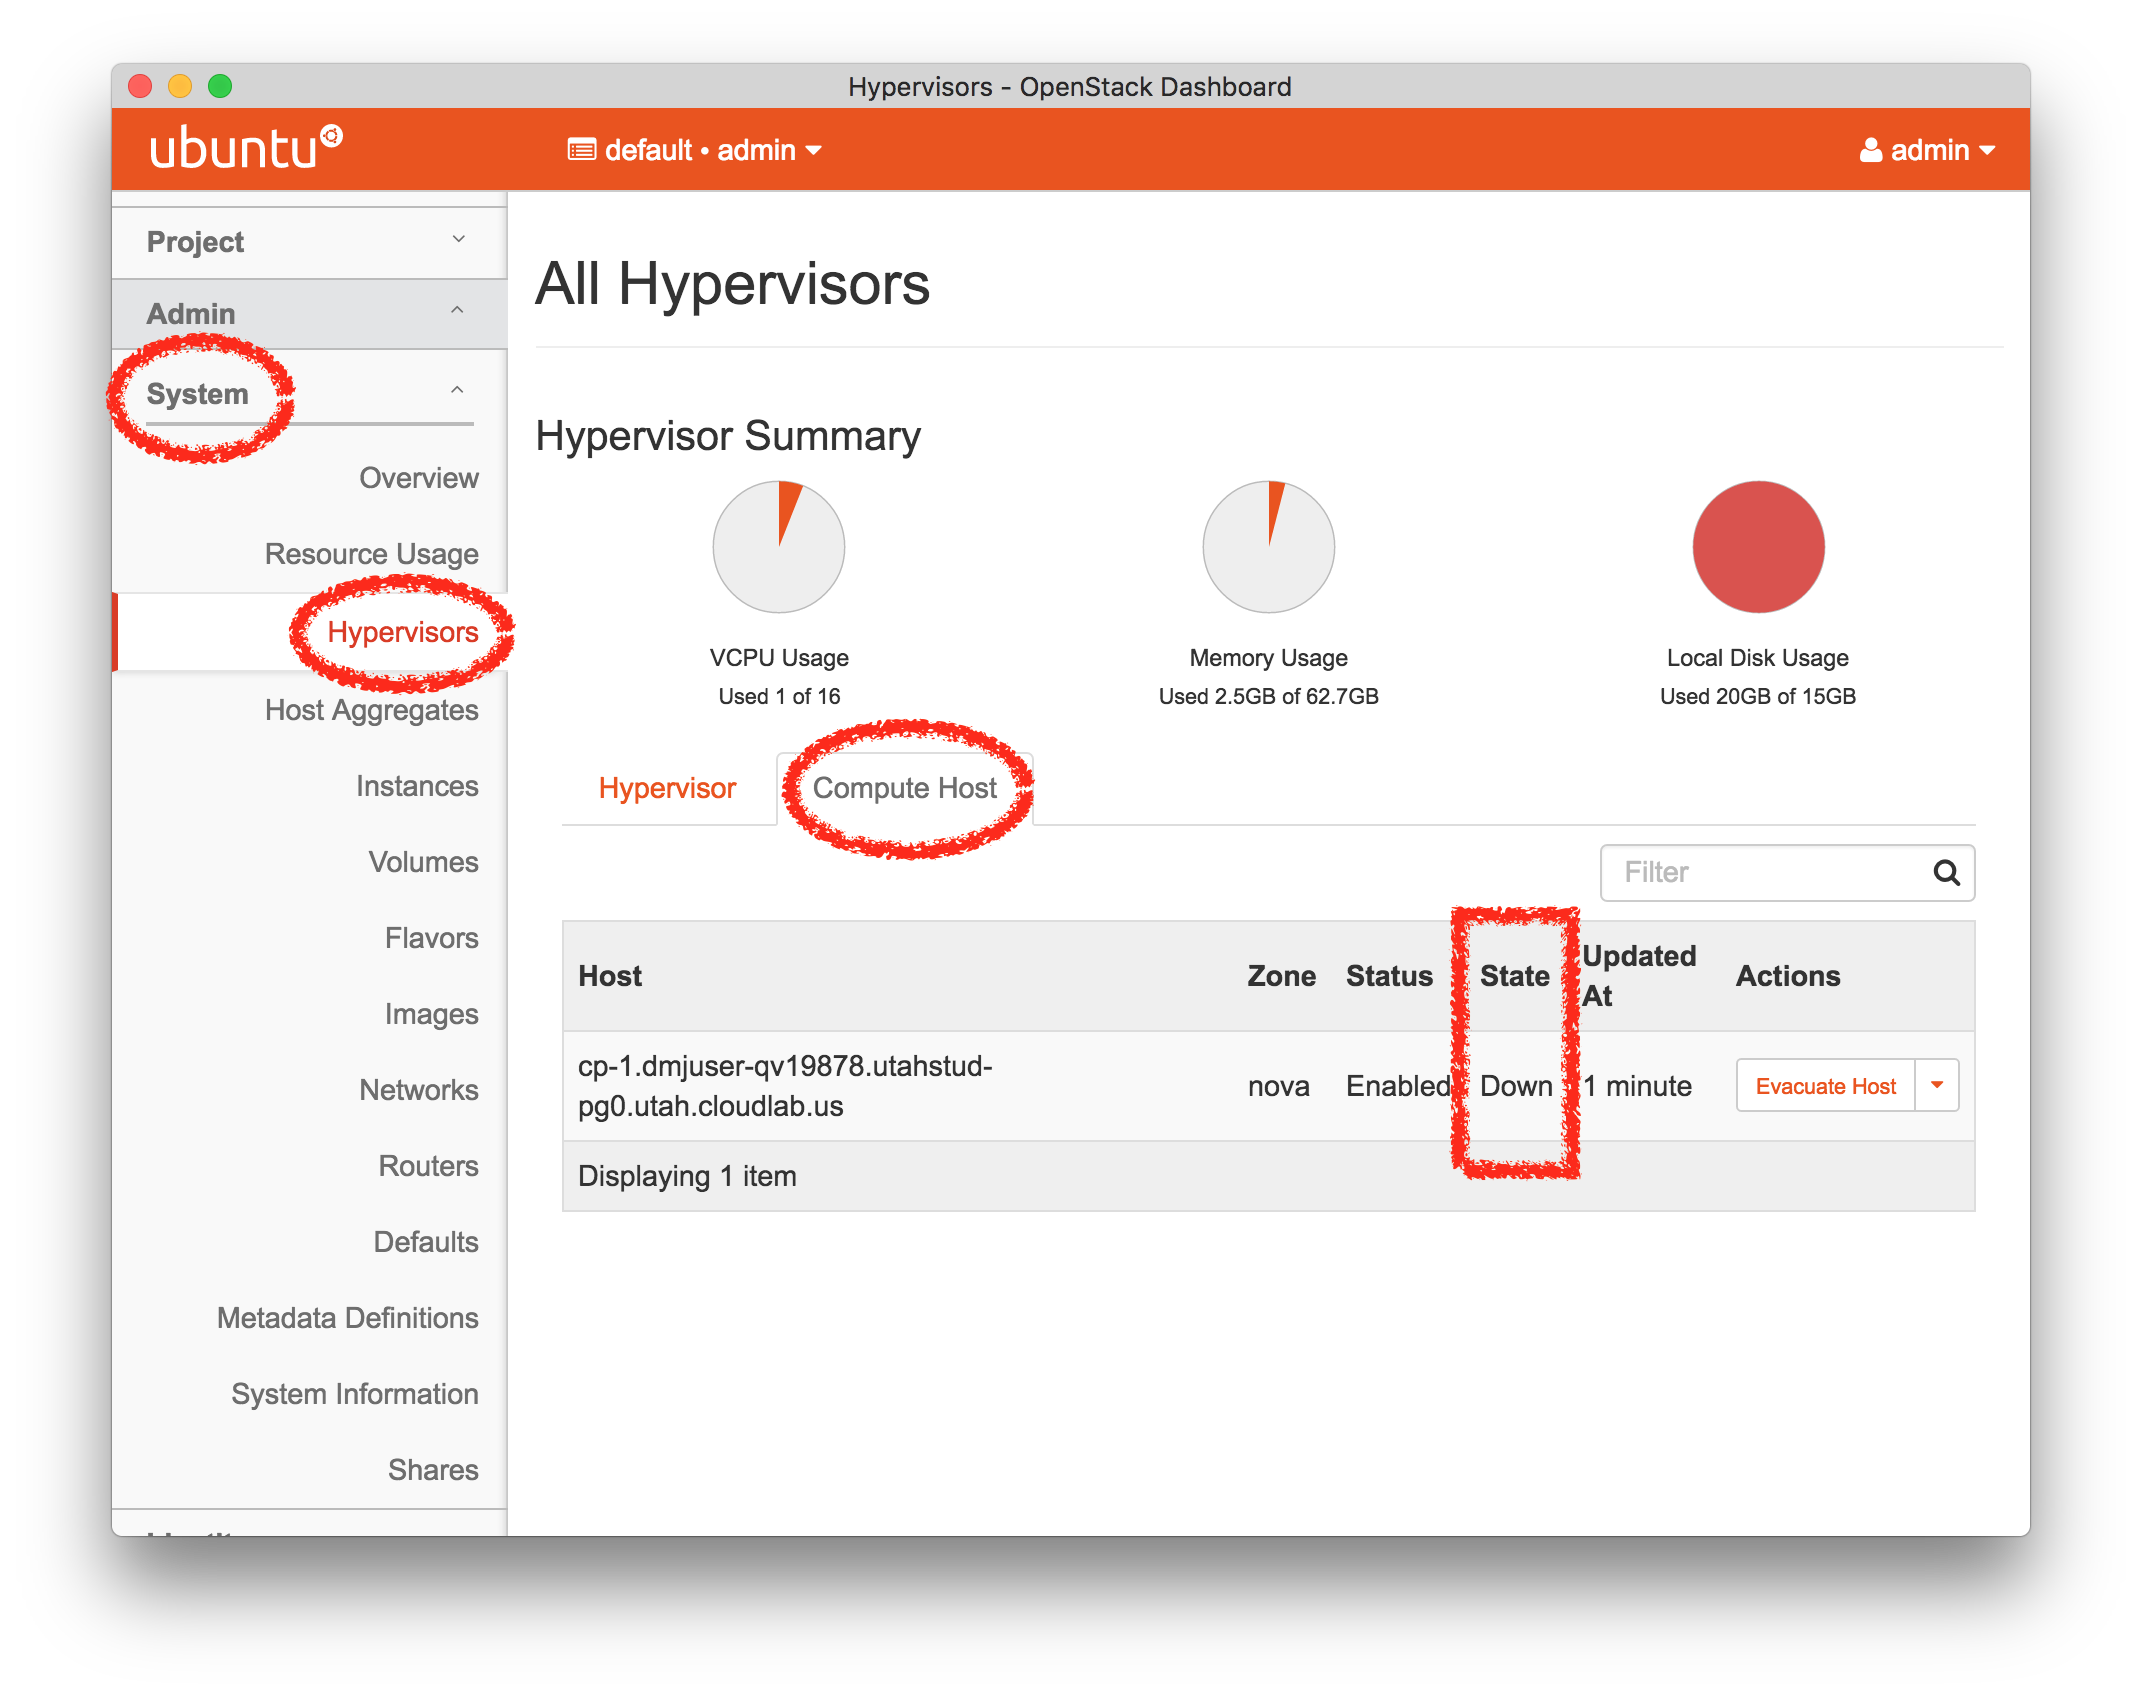This screenshot has width=2142, height=1696.
Task: Open Overview in the sidebar
Action: (418, 478)
